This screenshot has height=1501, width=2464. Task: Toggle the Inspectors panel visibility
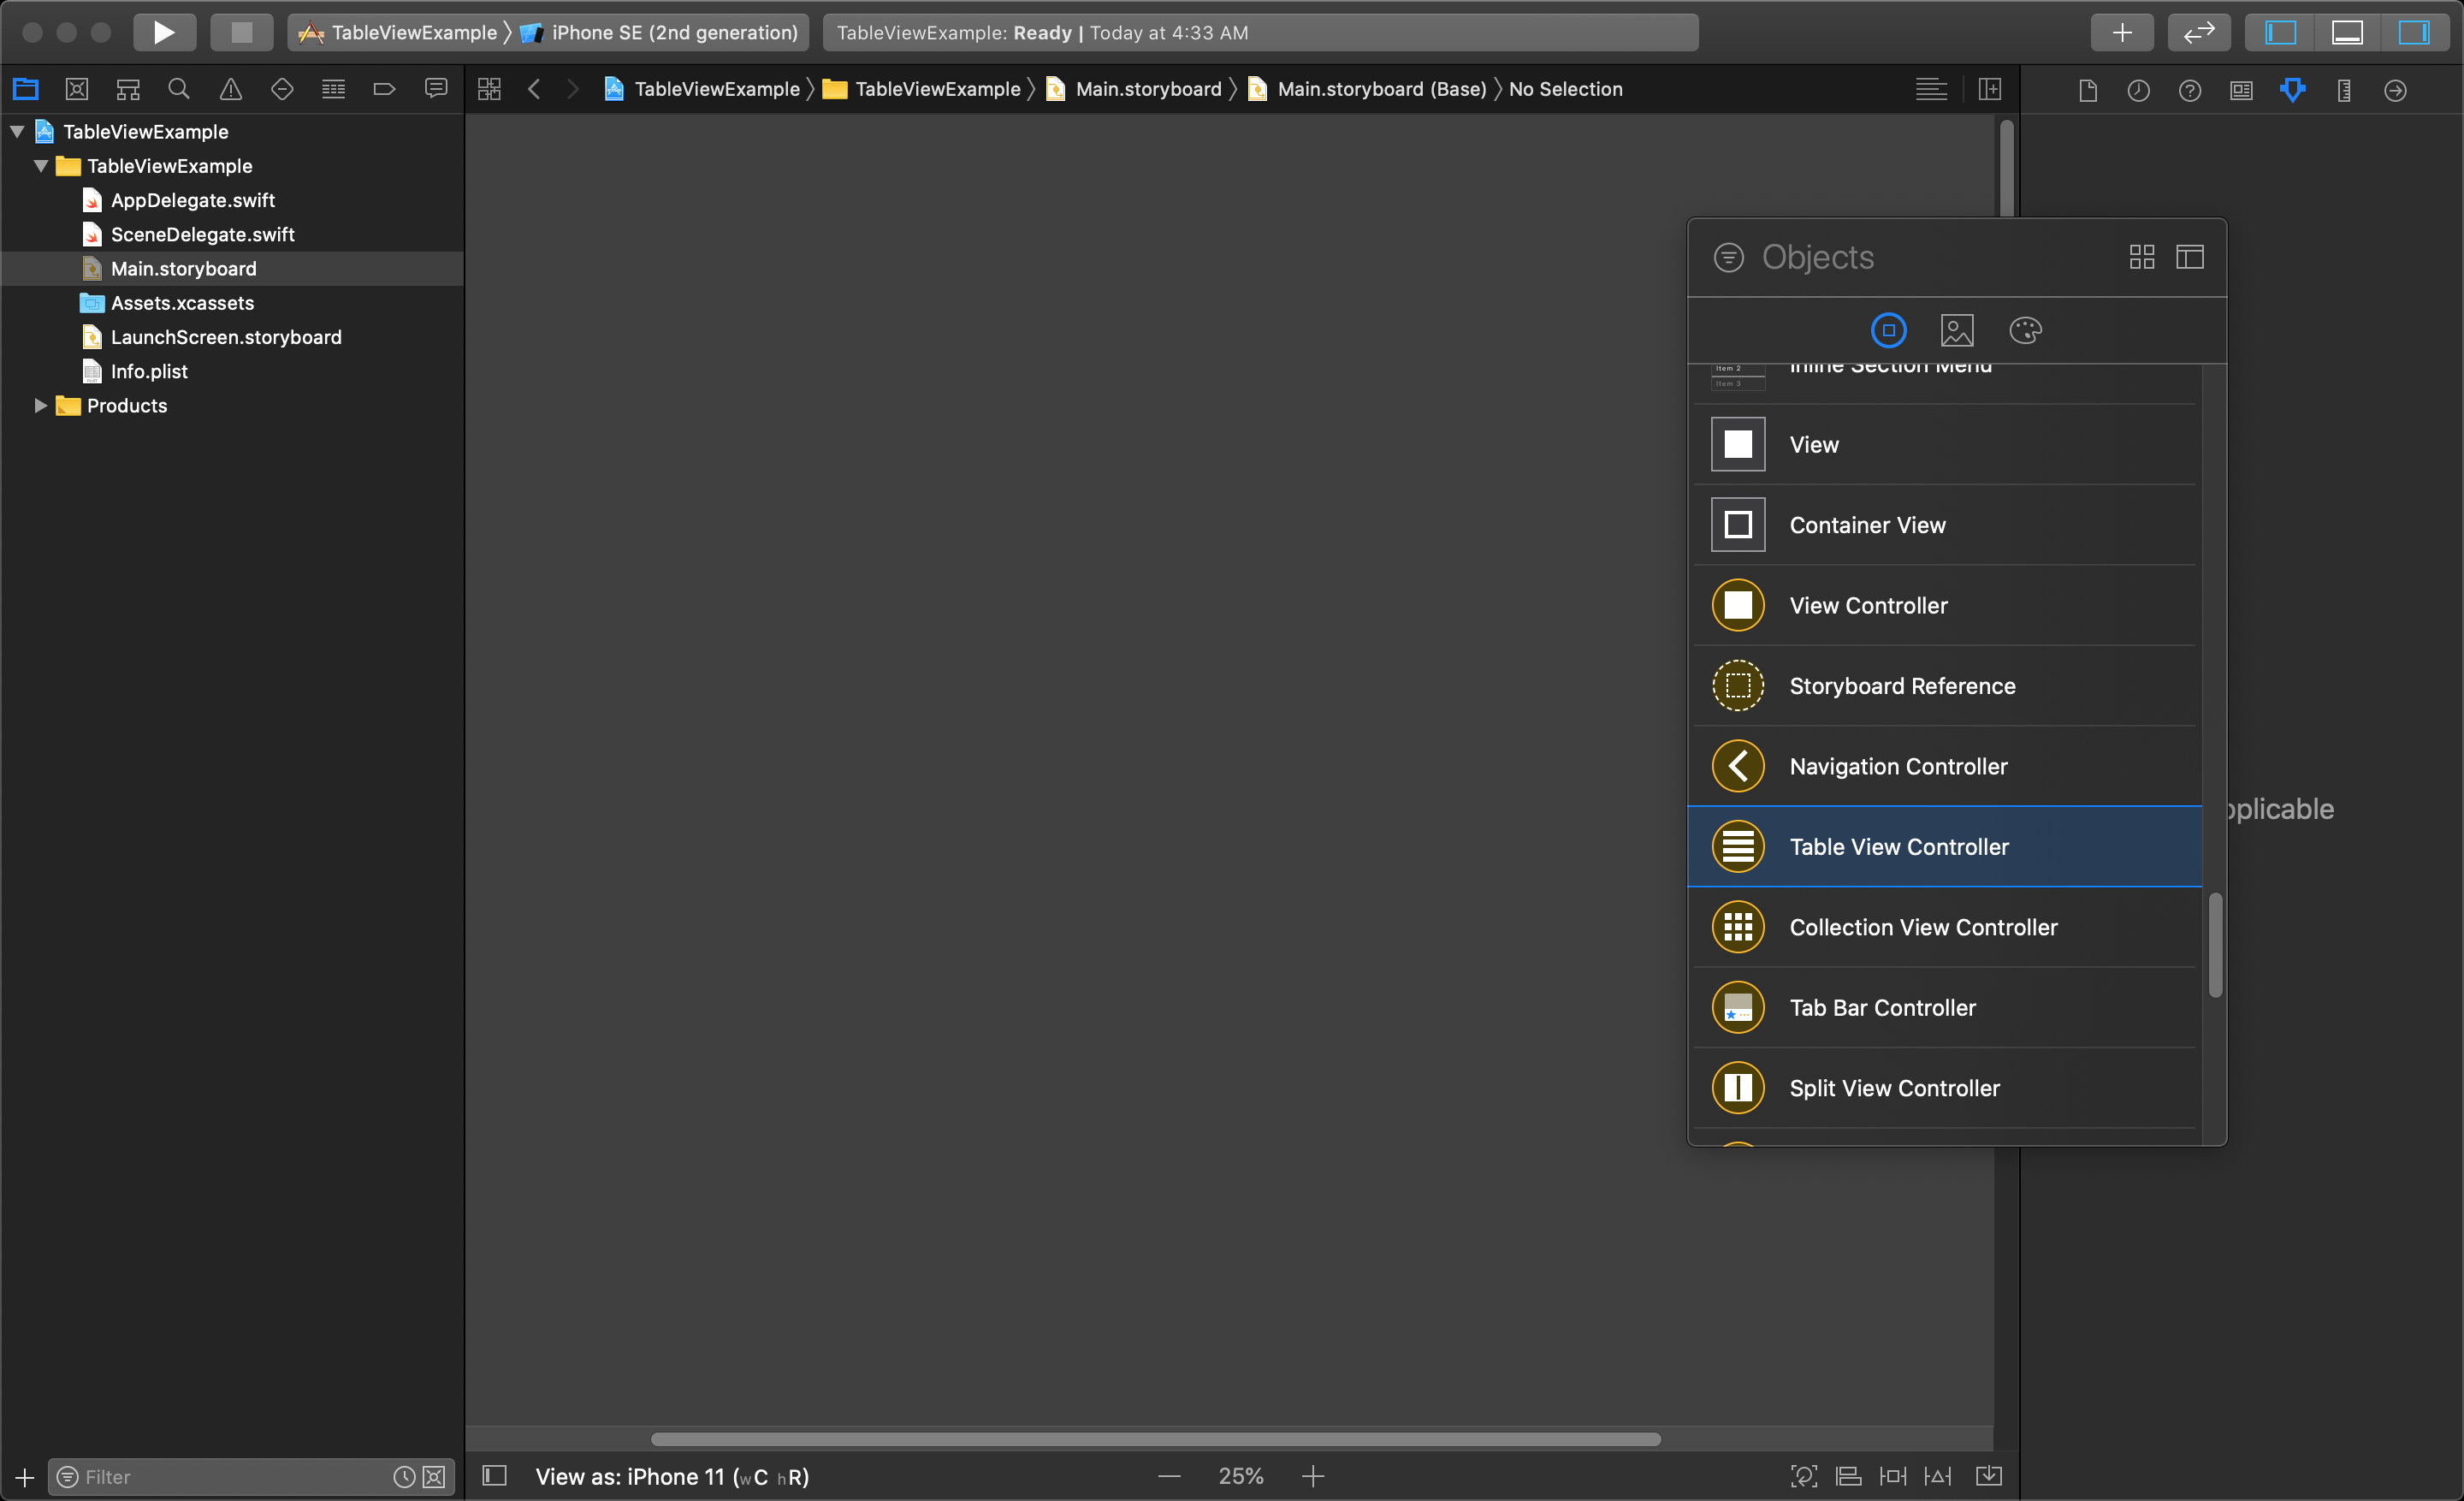[x=2414, y=32]
